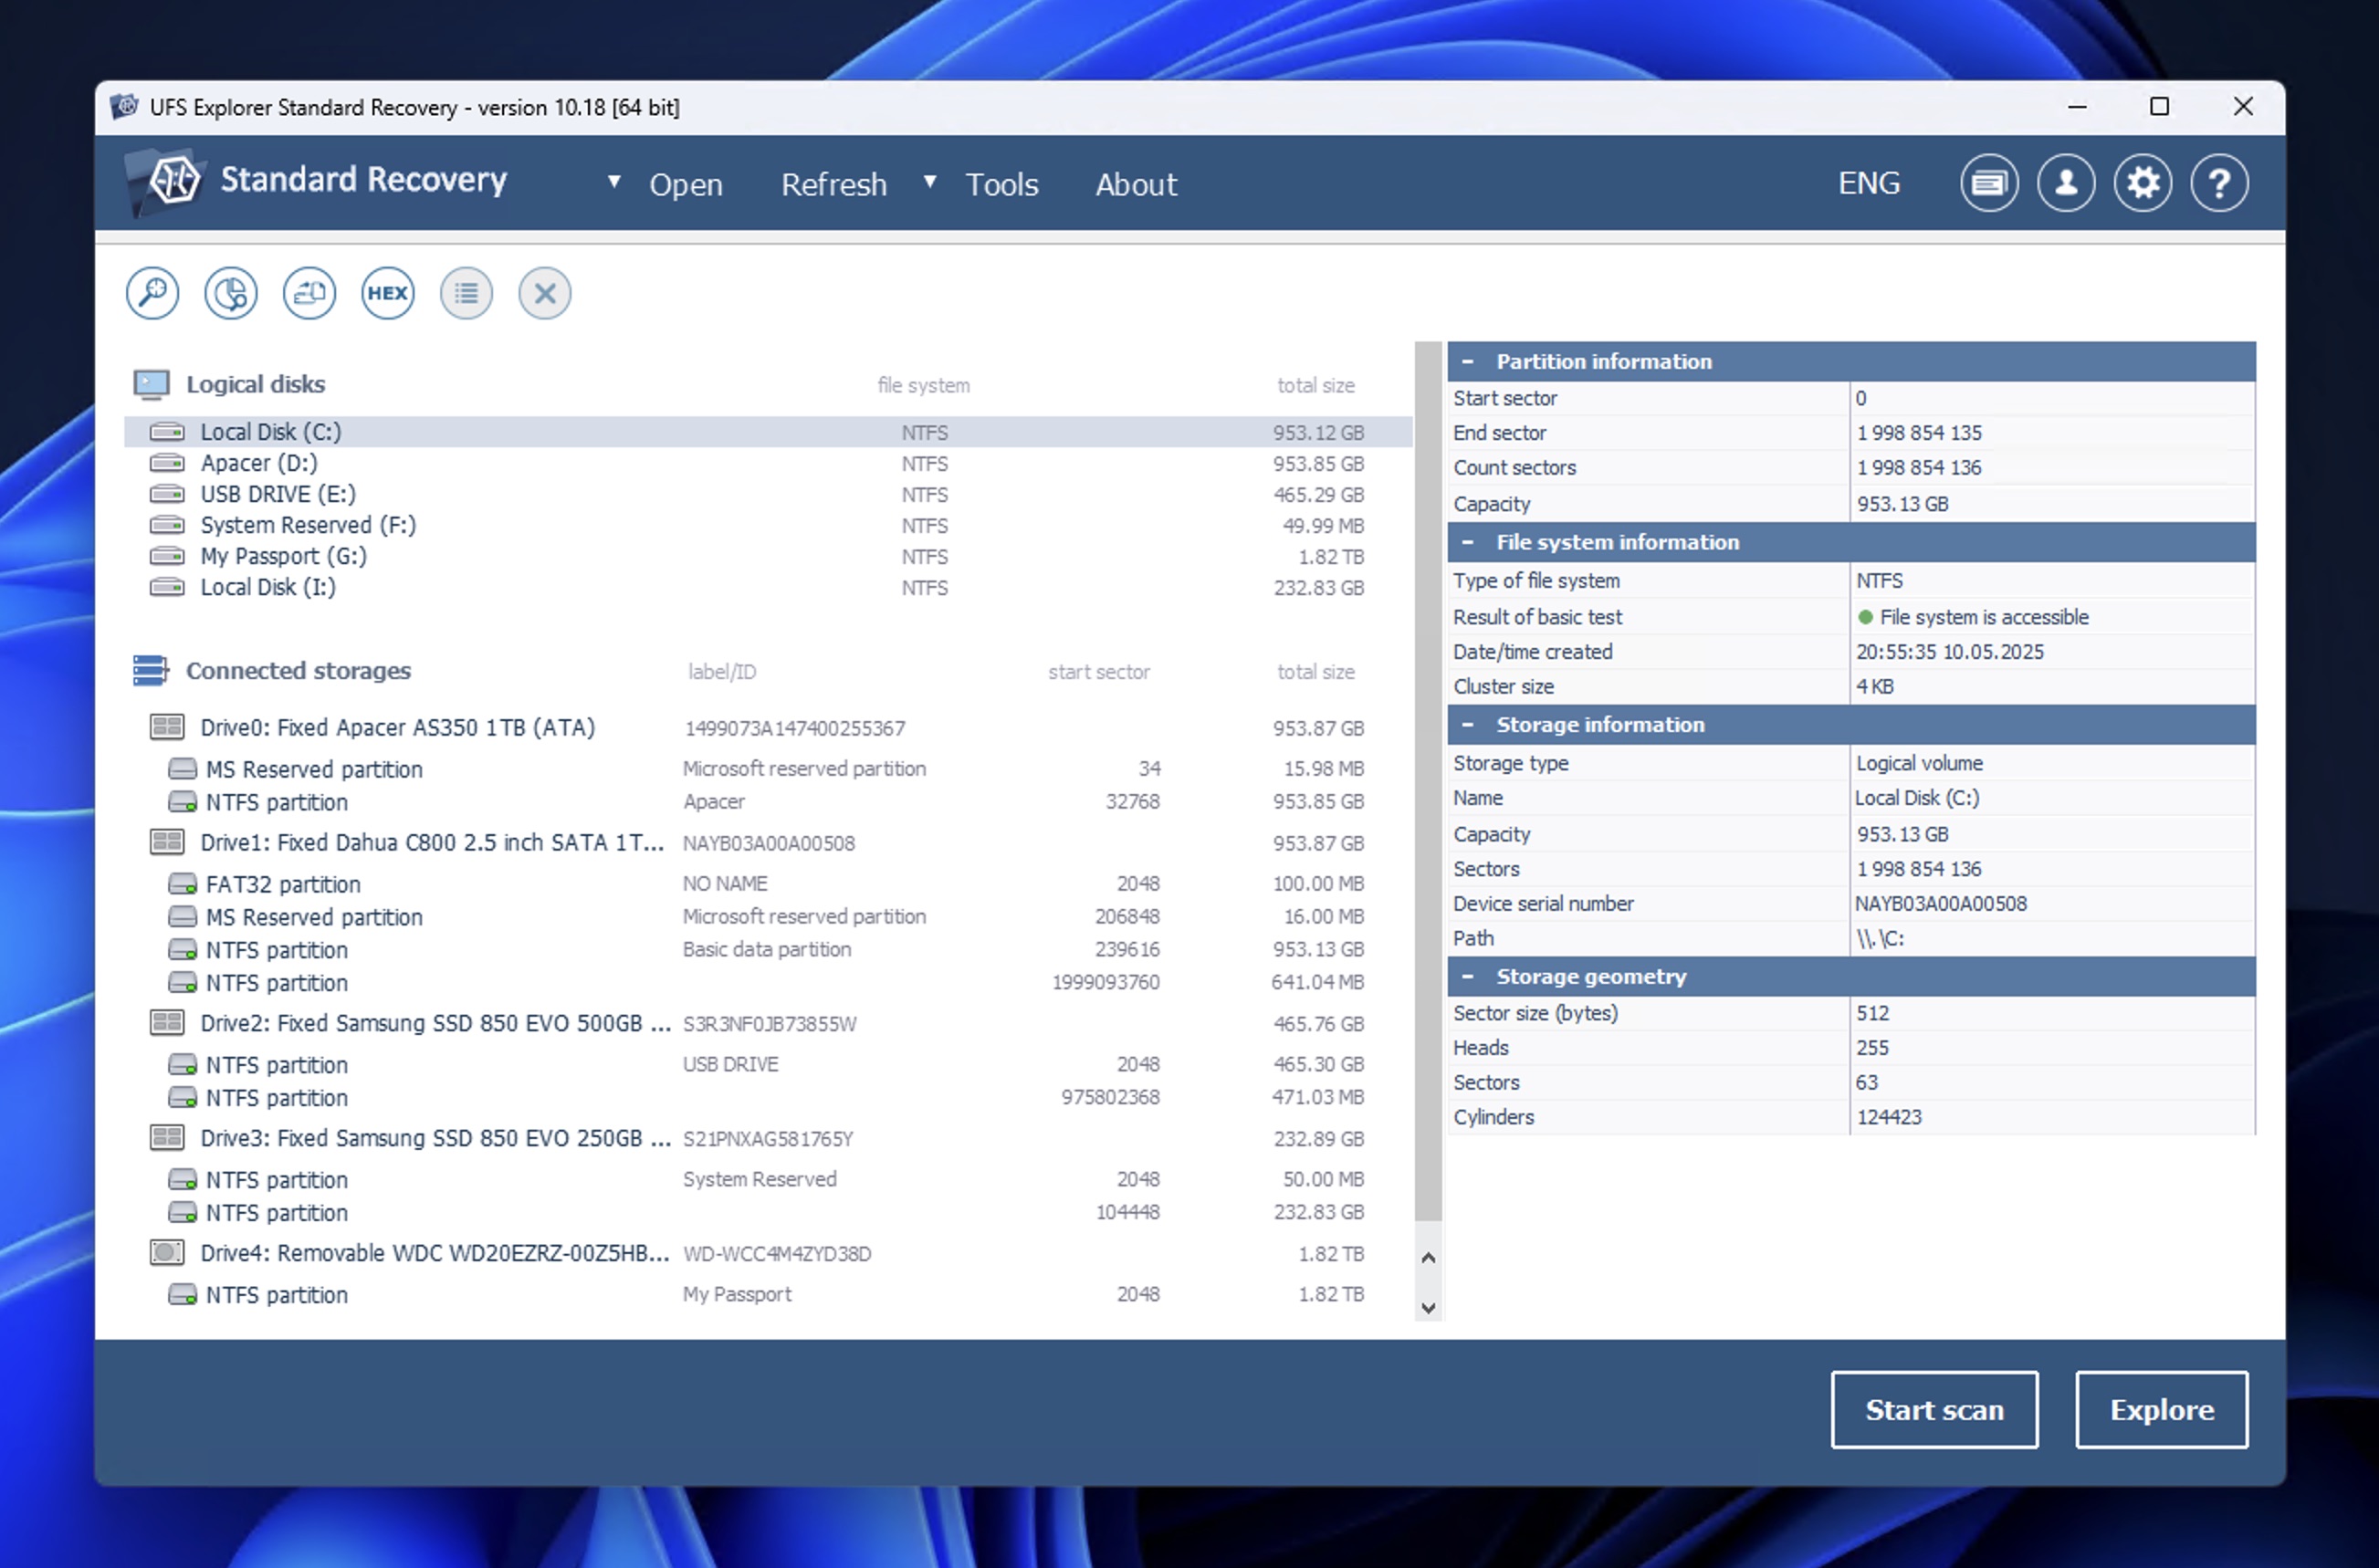
Task: Click the Start scan button
Action: [1935, 1409]
